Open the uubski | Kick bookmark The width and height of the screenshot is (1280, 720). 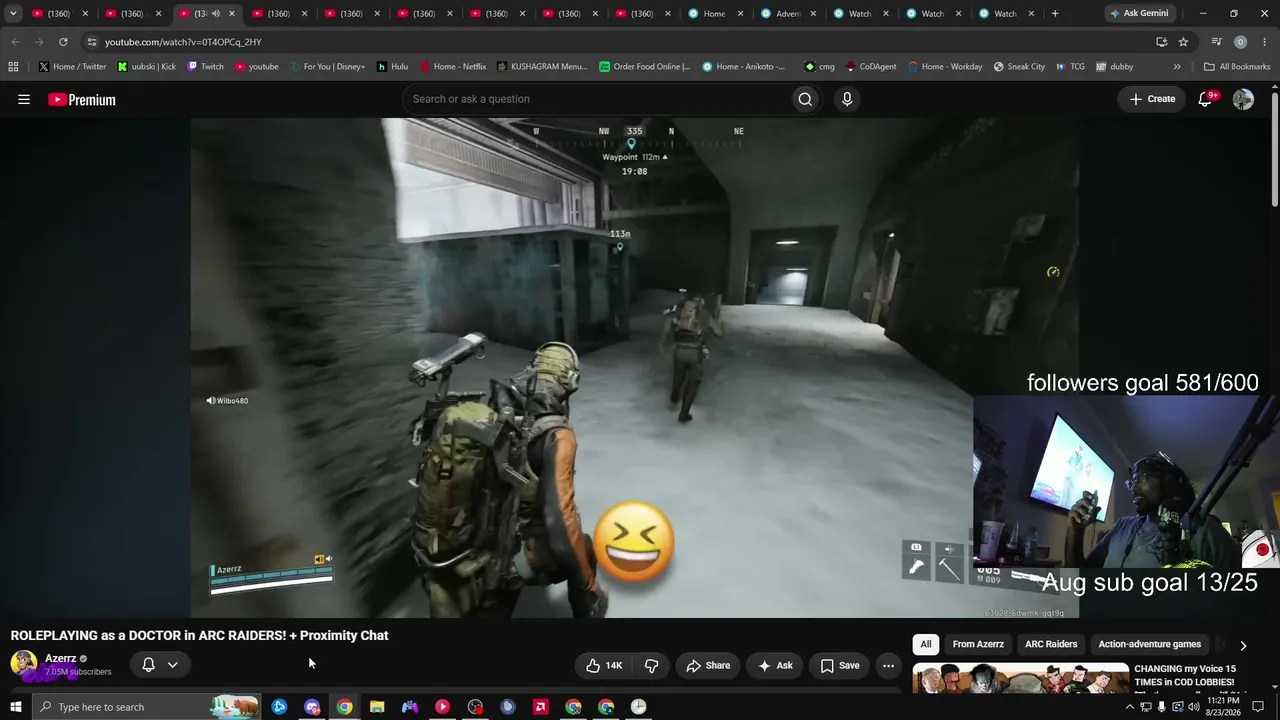[146, 67]
